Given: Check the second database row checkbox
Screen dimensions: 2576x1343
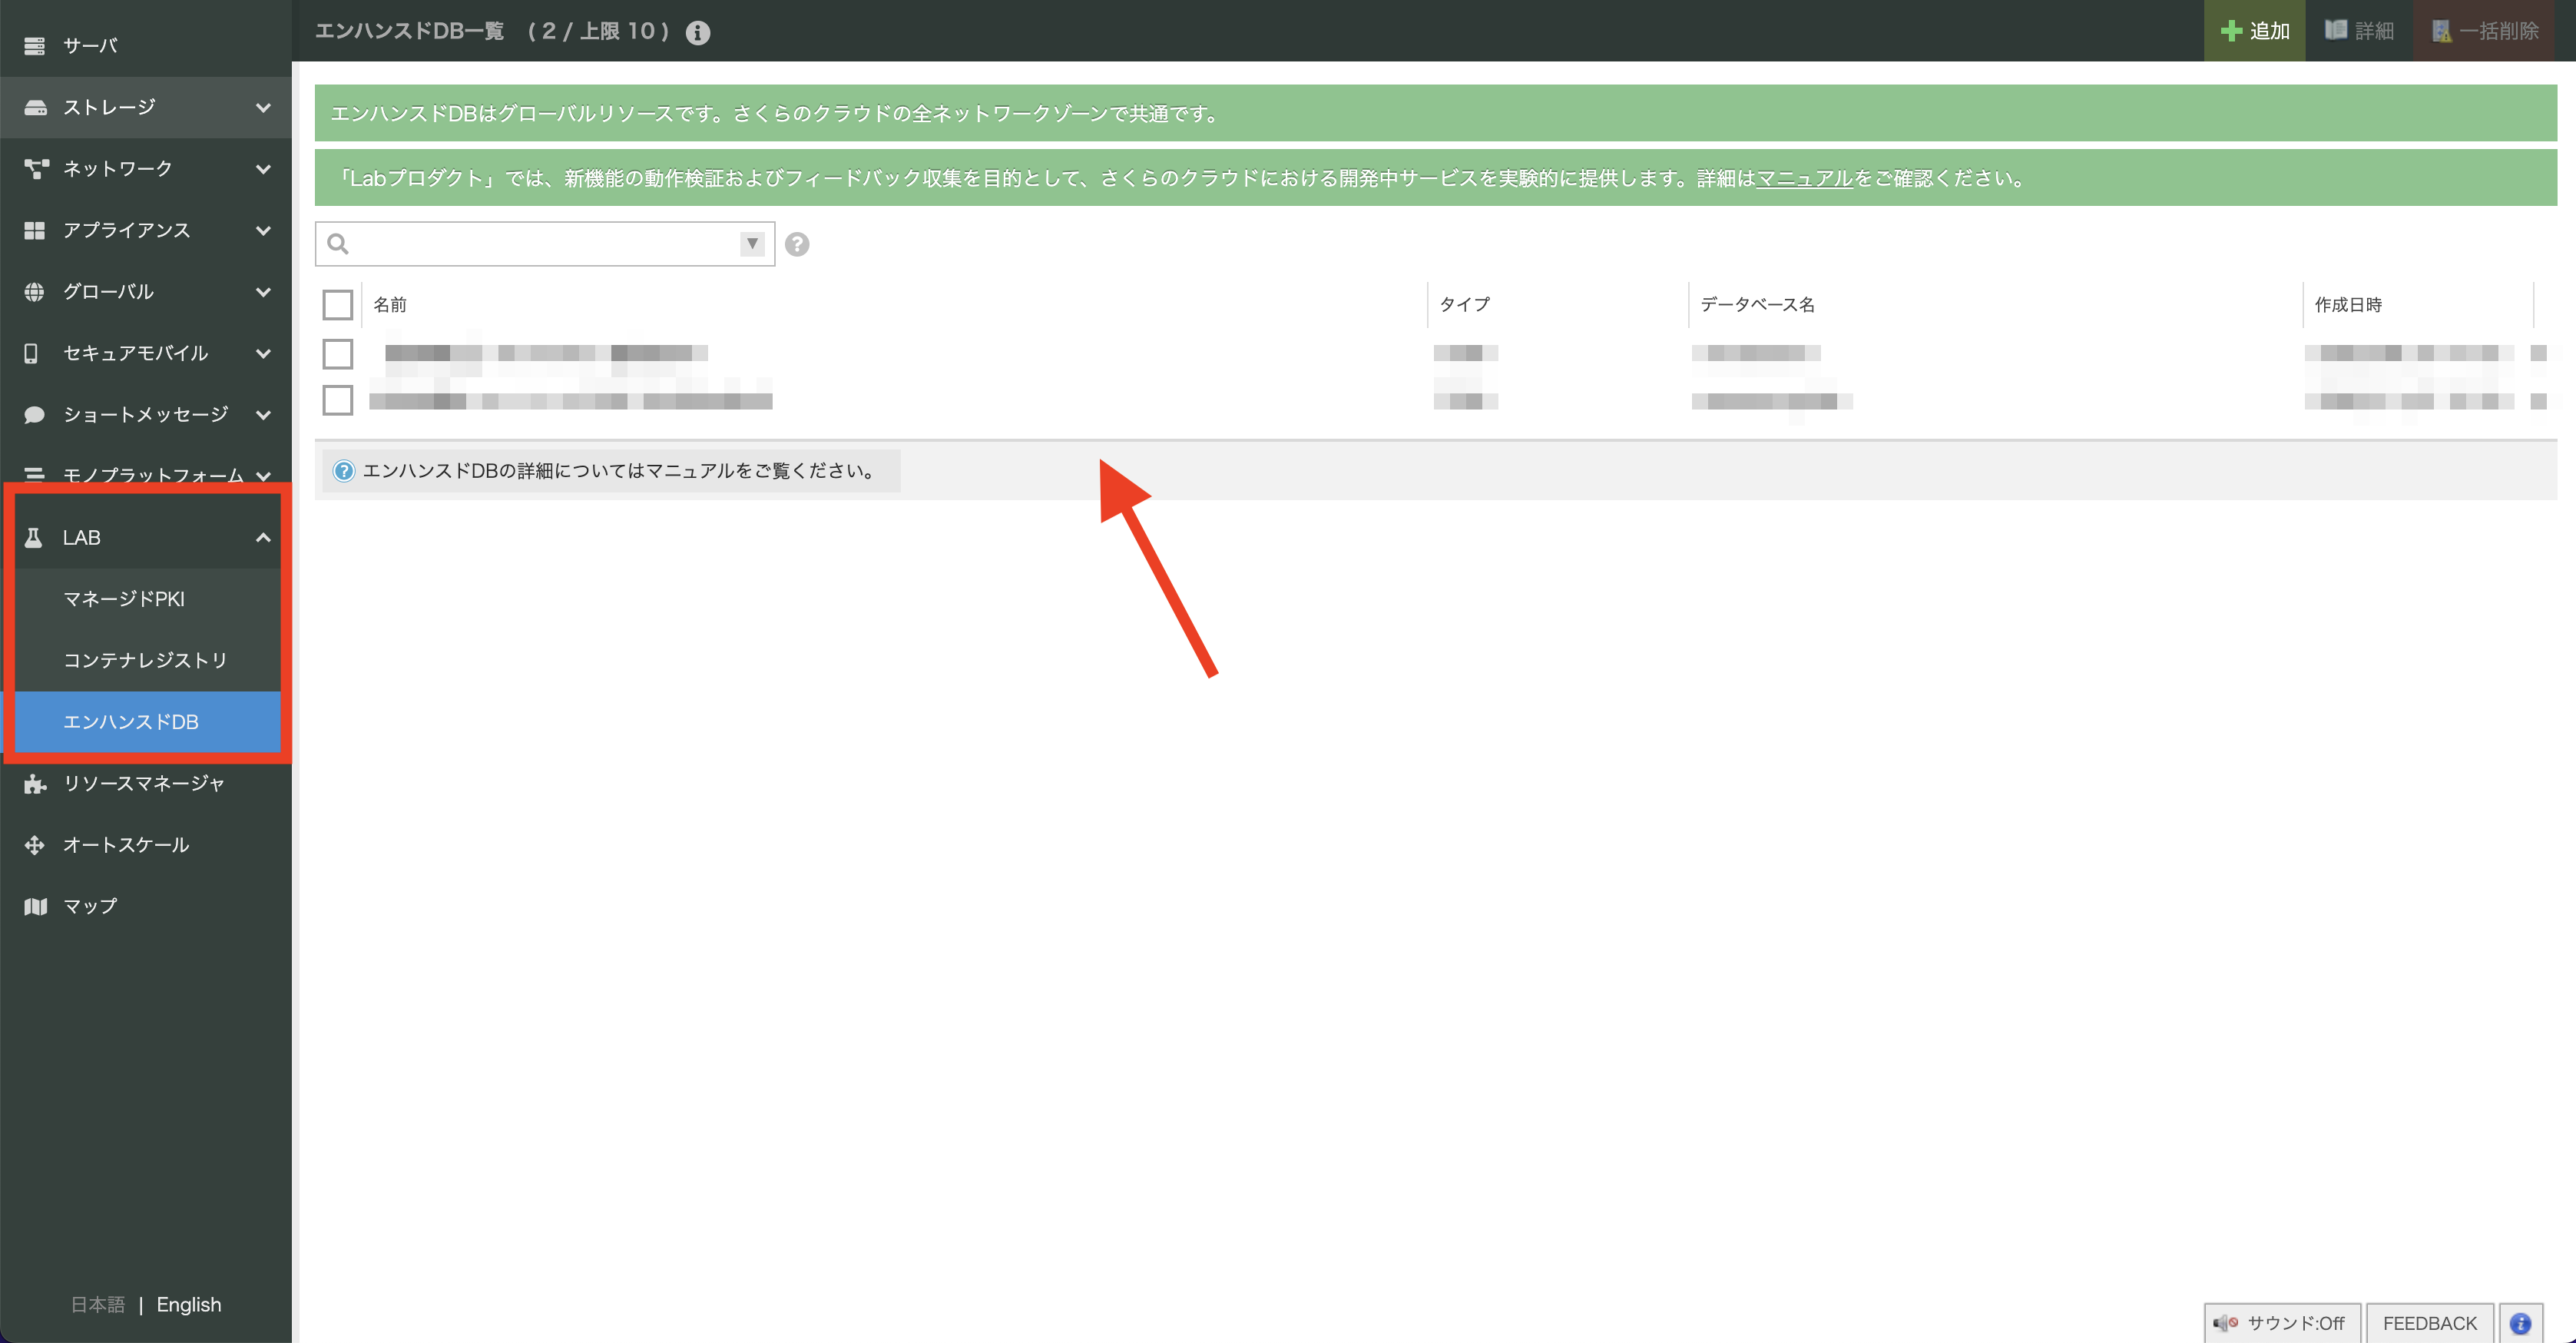Looking at the screenshot, I should coord(338,401).
